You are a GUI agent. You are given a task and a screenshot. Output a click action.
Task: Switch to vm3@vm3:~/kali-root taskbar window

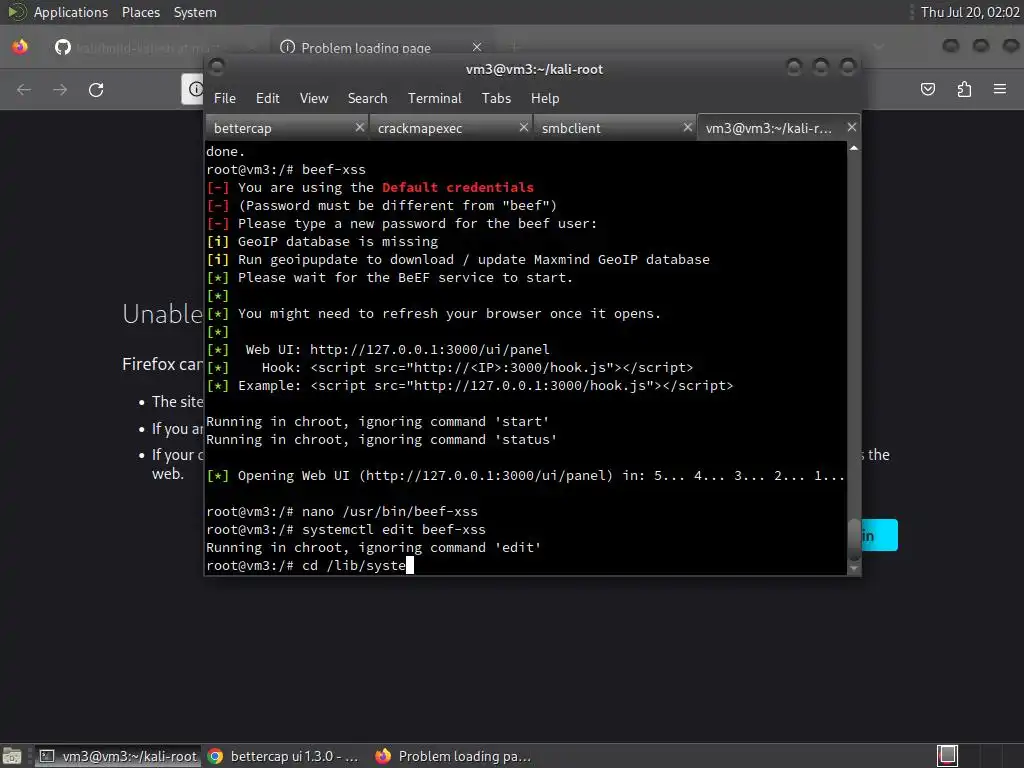(x=118, y=756)
